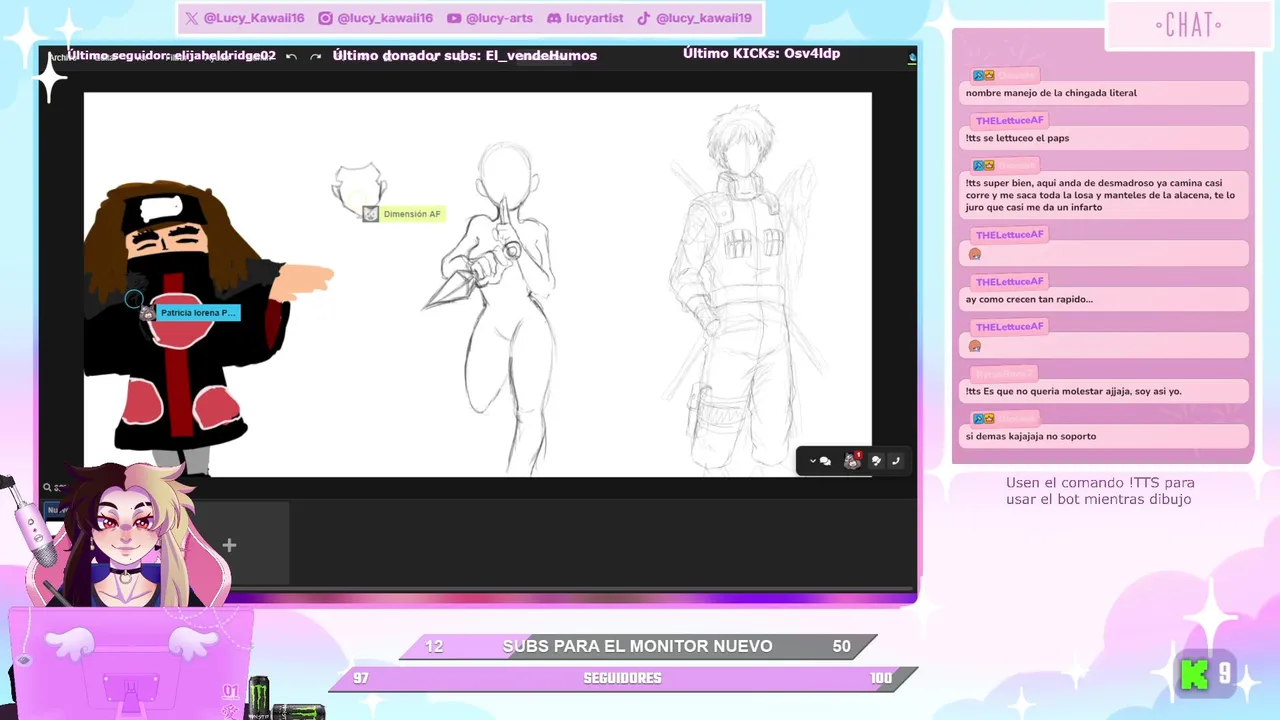
Task: Click the YouTube icon in social bar
Action: point(454,18)
